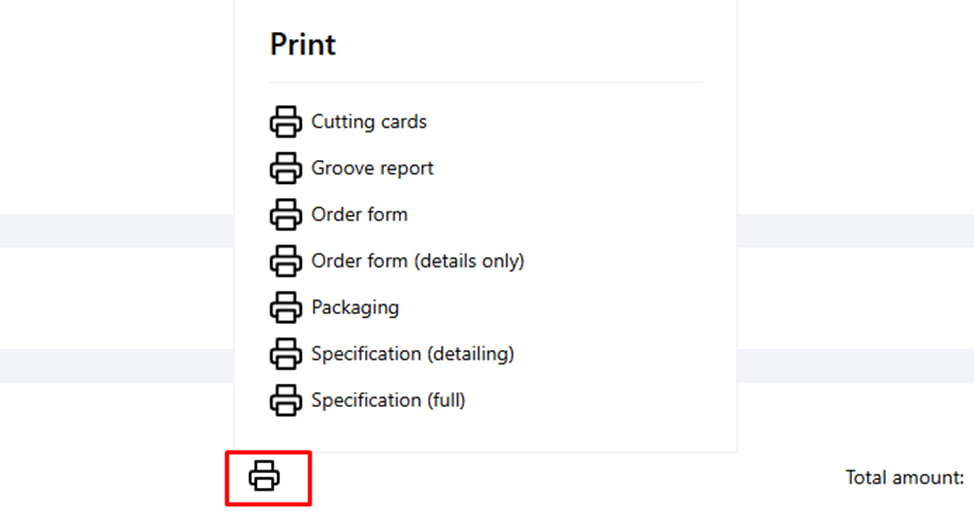974x529 pixels.
Task: Select the Cutting cards text label
Action: click(369, 122)
